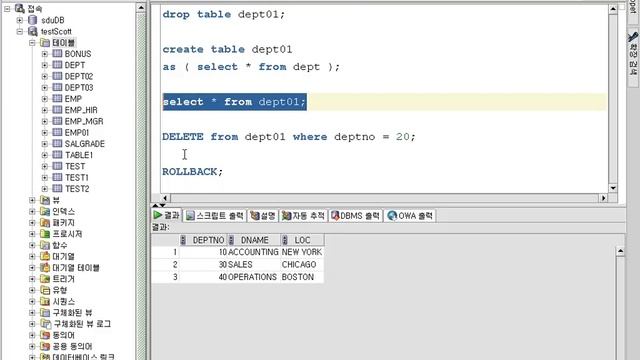Select the OPERATIONS cell
This screenshot has width=640, height=360.
(x=253, y=277)
